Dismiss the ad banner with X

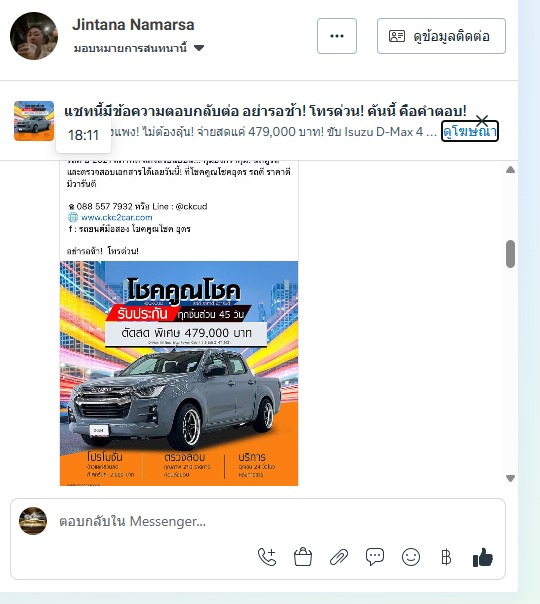[482, 120]
